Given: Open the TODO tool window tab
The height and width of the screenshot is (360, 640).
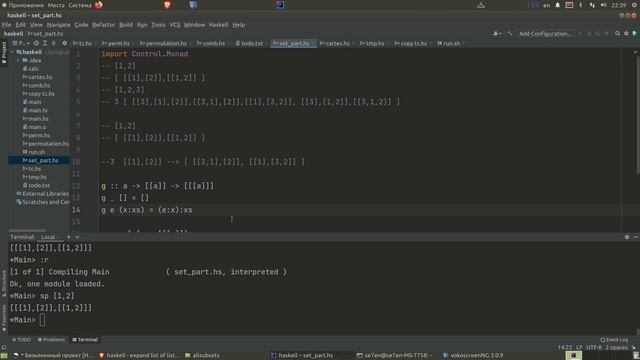Looking at the screenshot, I should tap(21, 340).
